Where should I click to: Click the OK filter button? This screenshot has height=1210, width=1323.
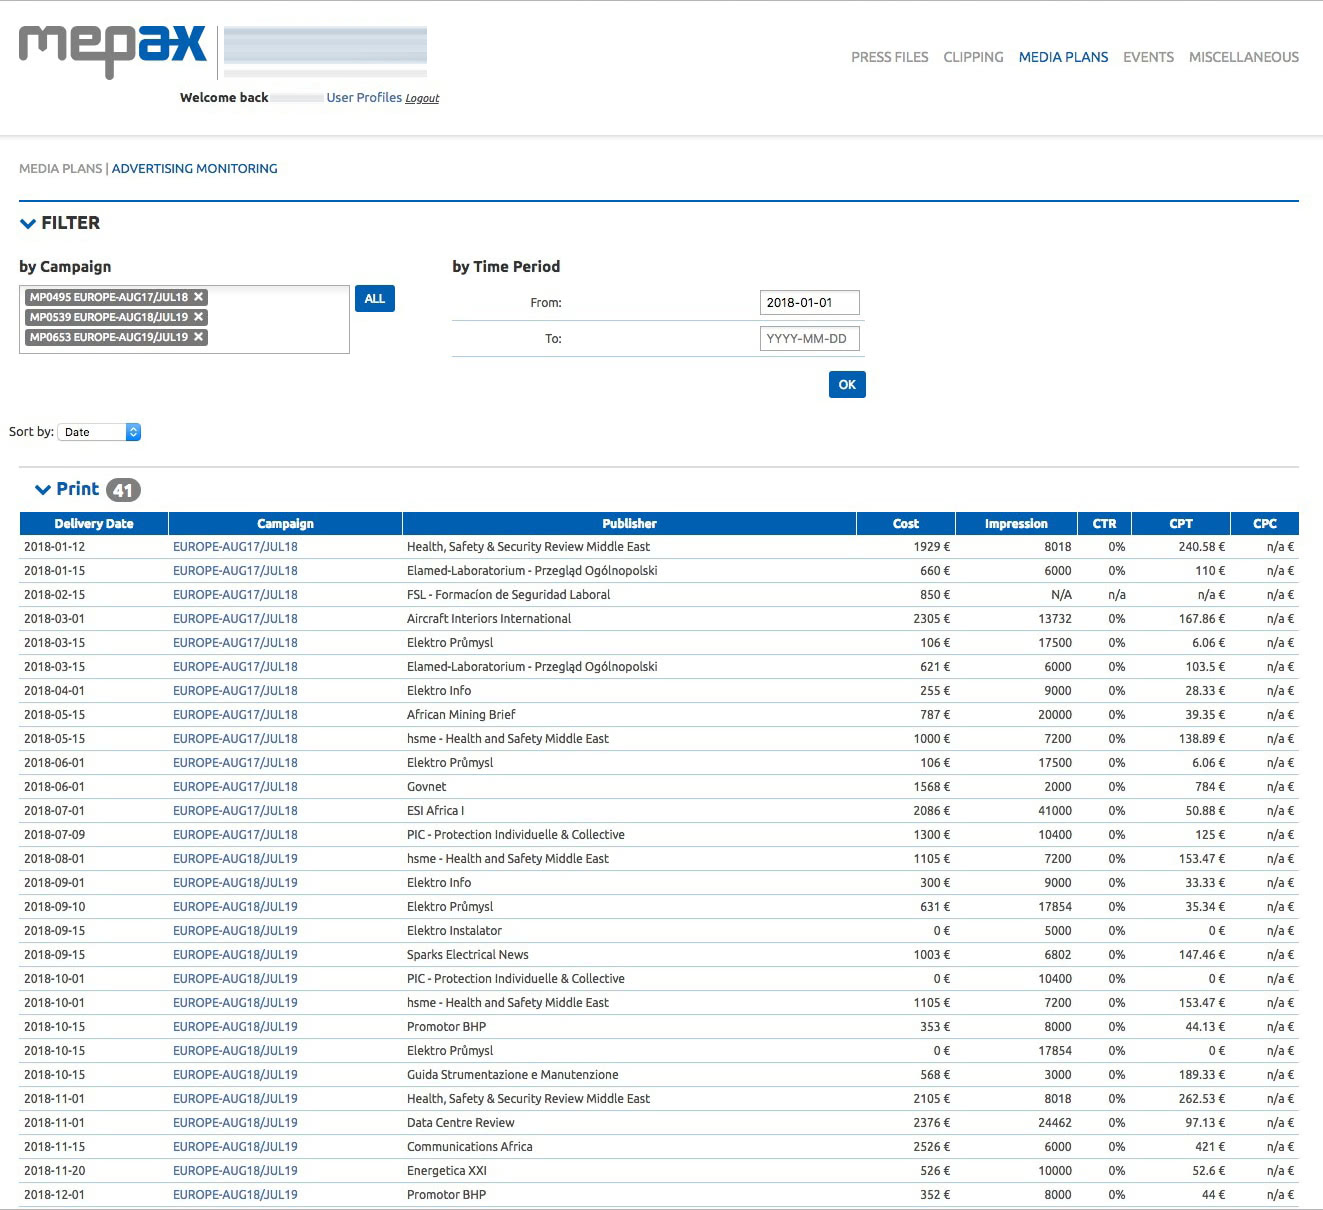[847, 385]
